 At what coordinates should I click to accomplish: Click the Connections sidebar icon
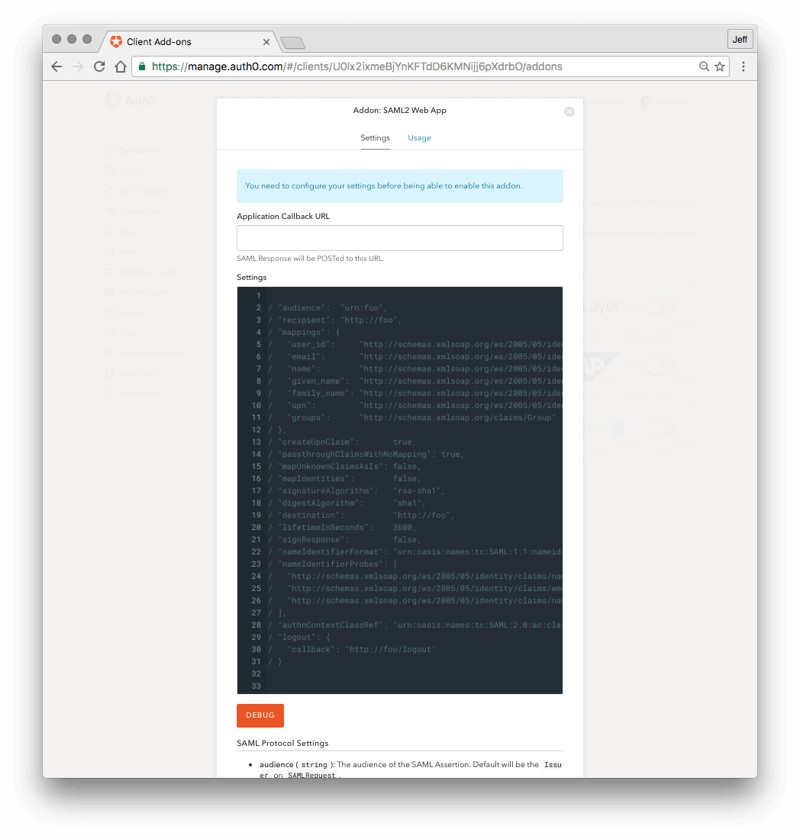[x=110, y=211]
